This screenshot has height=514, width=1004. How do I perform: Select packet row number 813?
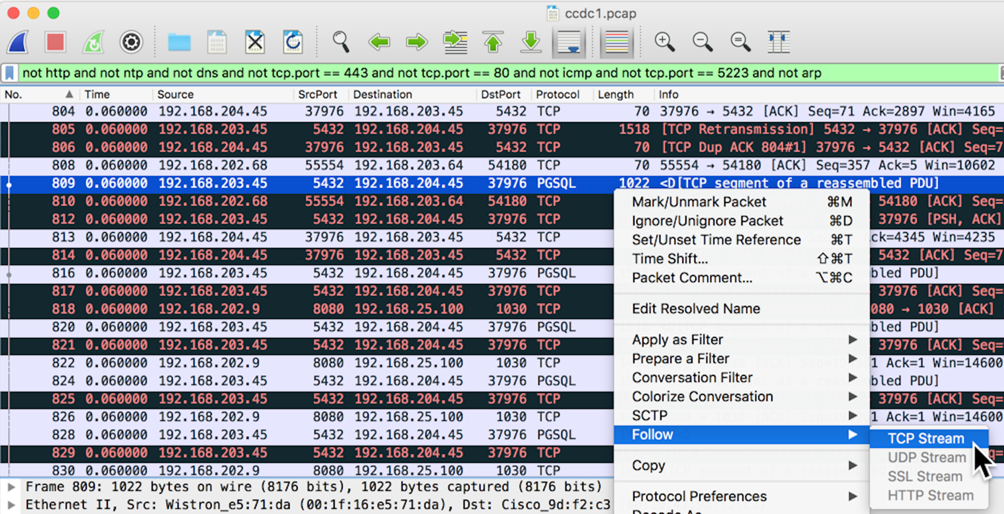[307, 237]
